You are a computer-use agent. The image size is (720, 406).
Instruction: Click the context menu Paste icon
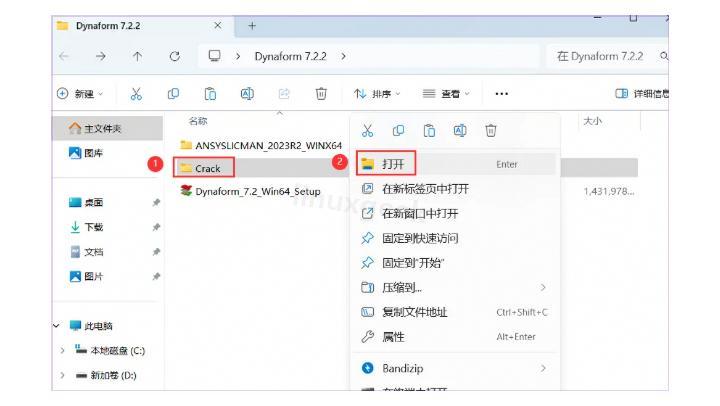429,131
